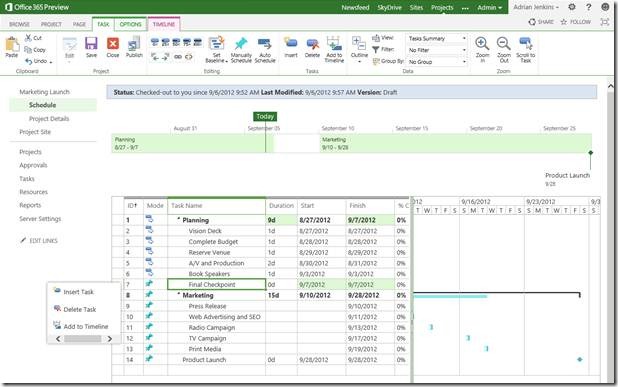Collapse the Marketing summary task
Viewport: 618px width, 387px height.
[179, 295]
